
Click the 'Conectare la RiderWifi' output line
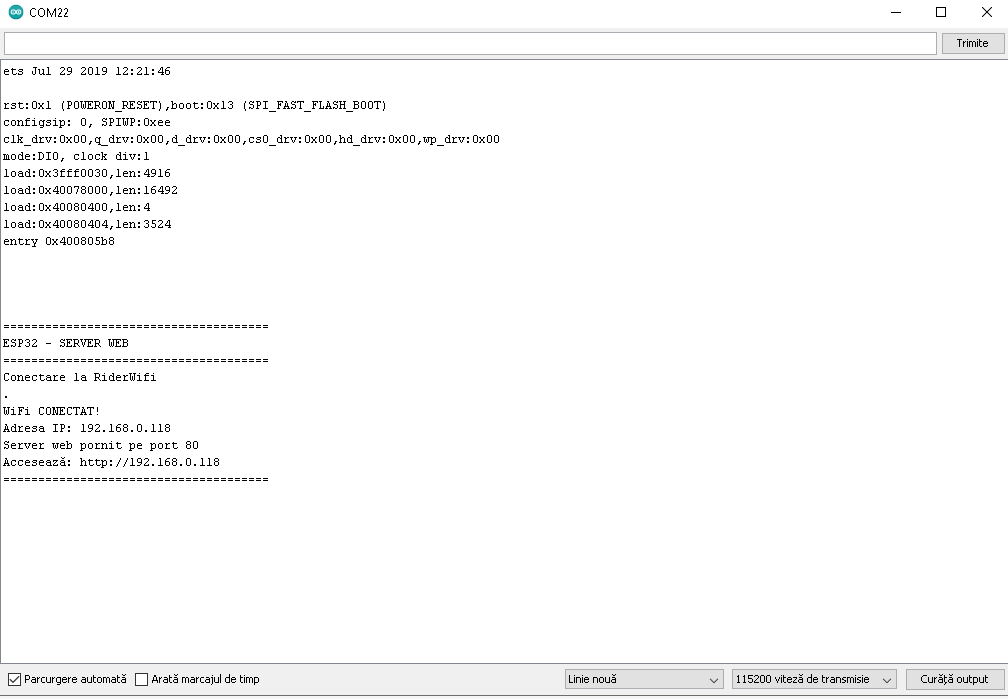[80, 377]
